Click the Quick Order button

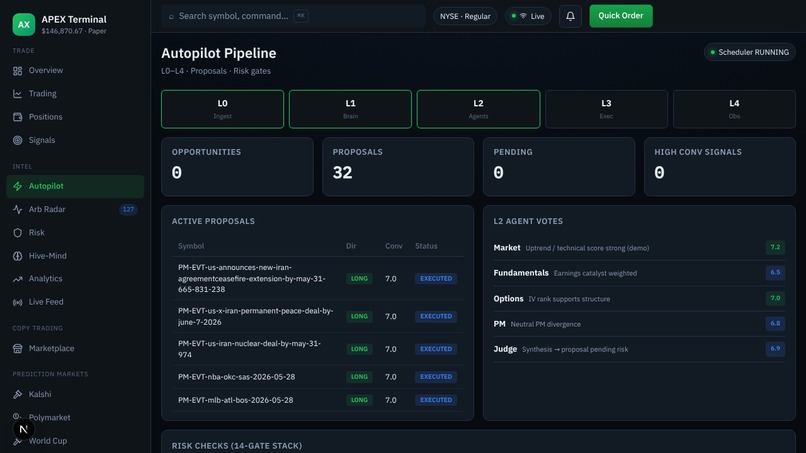click(621, 16)
